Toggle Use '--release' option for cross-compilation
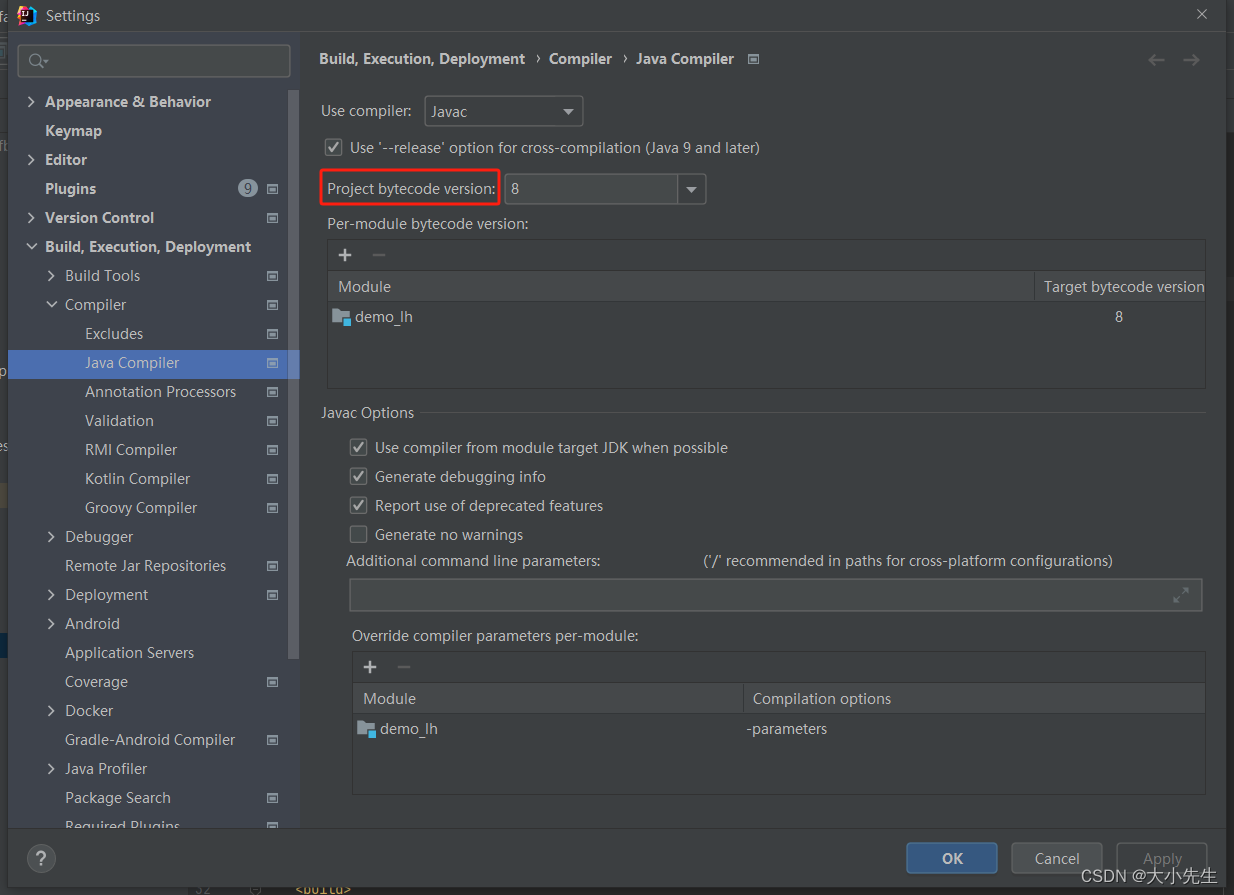 pyautogui.click(x=333, y=147)
